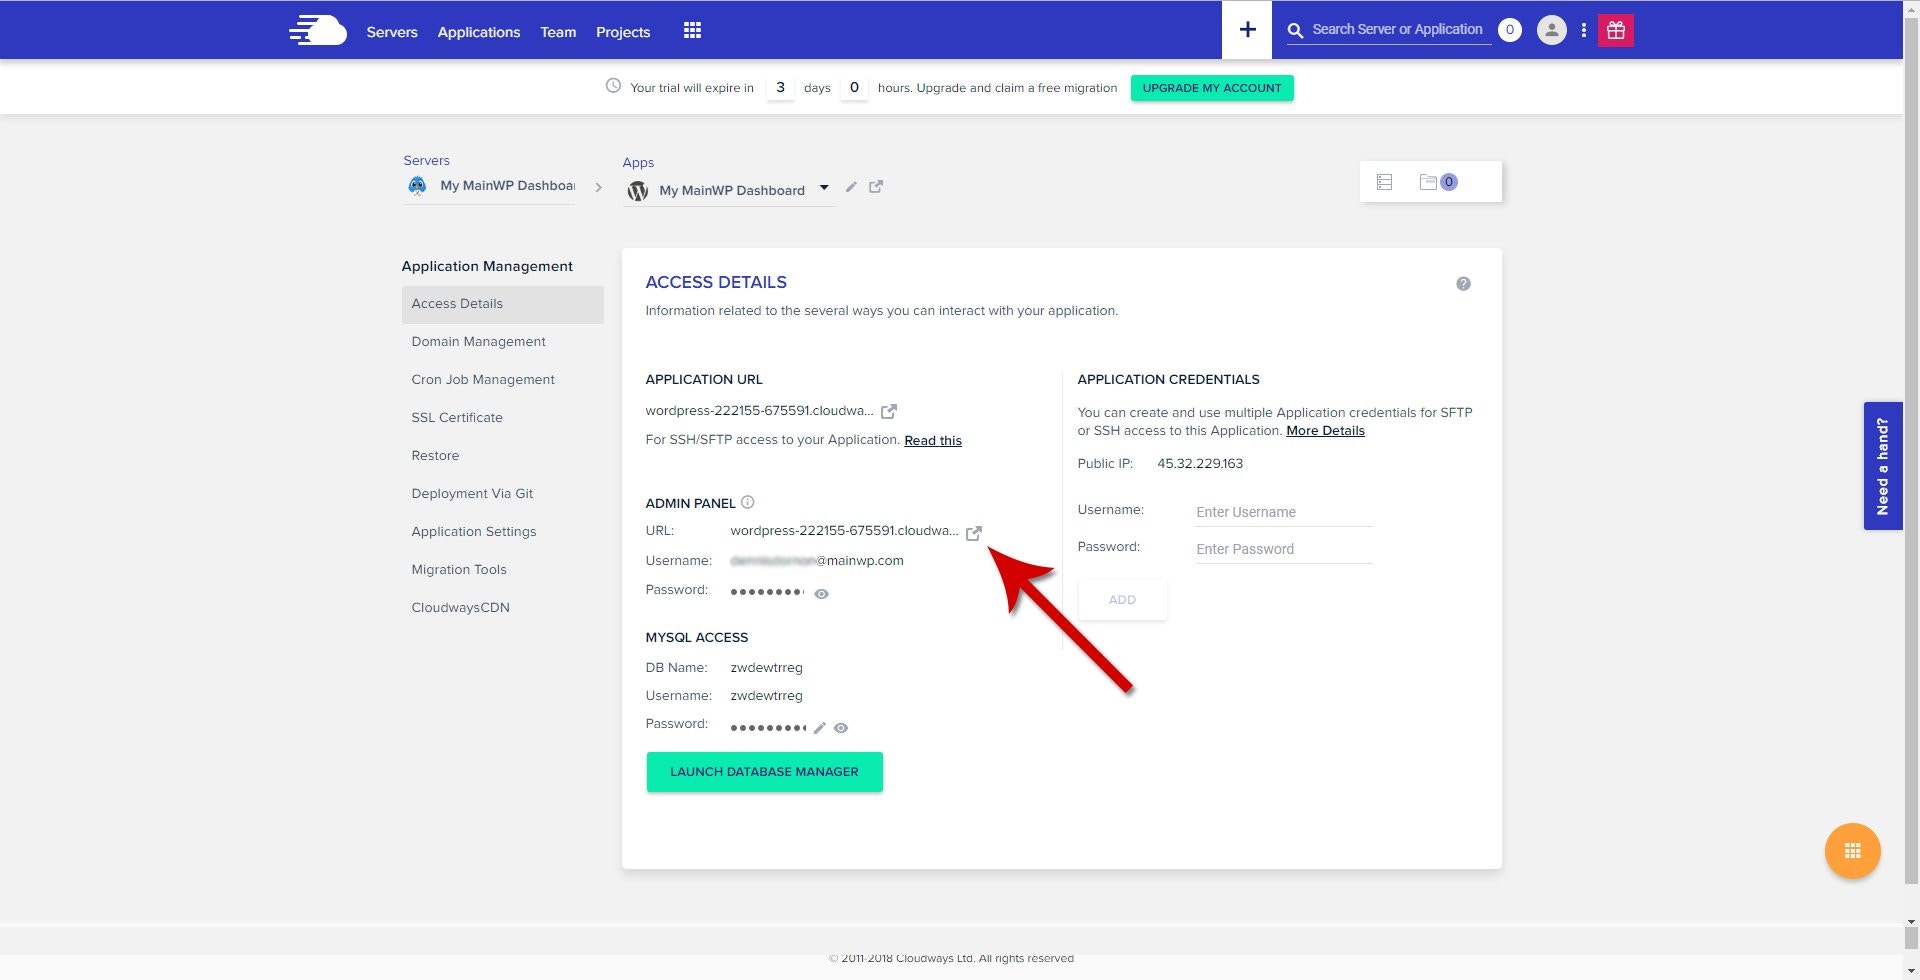Screen dimensions: 1920x980
Task: Switch to Domain Management section
Action: pos(478,341)
